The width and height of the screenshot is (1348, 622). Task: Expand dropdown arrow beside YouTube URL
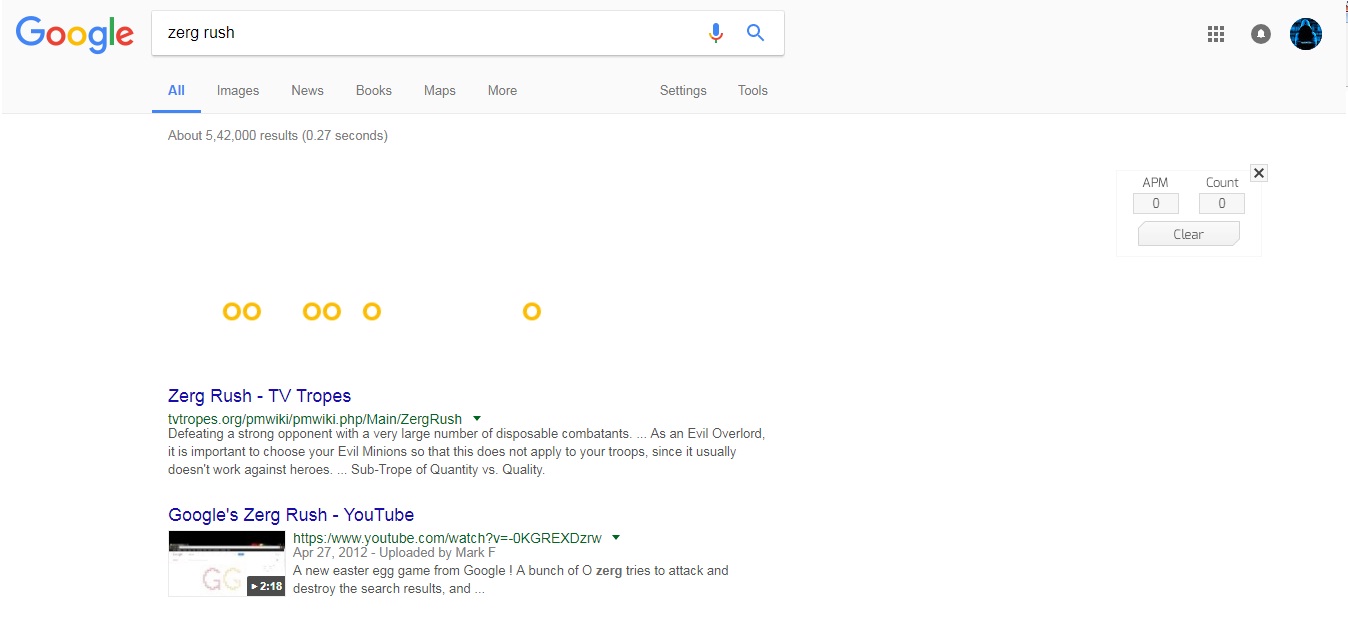[616, 537]
